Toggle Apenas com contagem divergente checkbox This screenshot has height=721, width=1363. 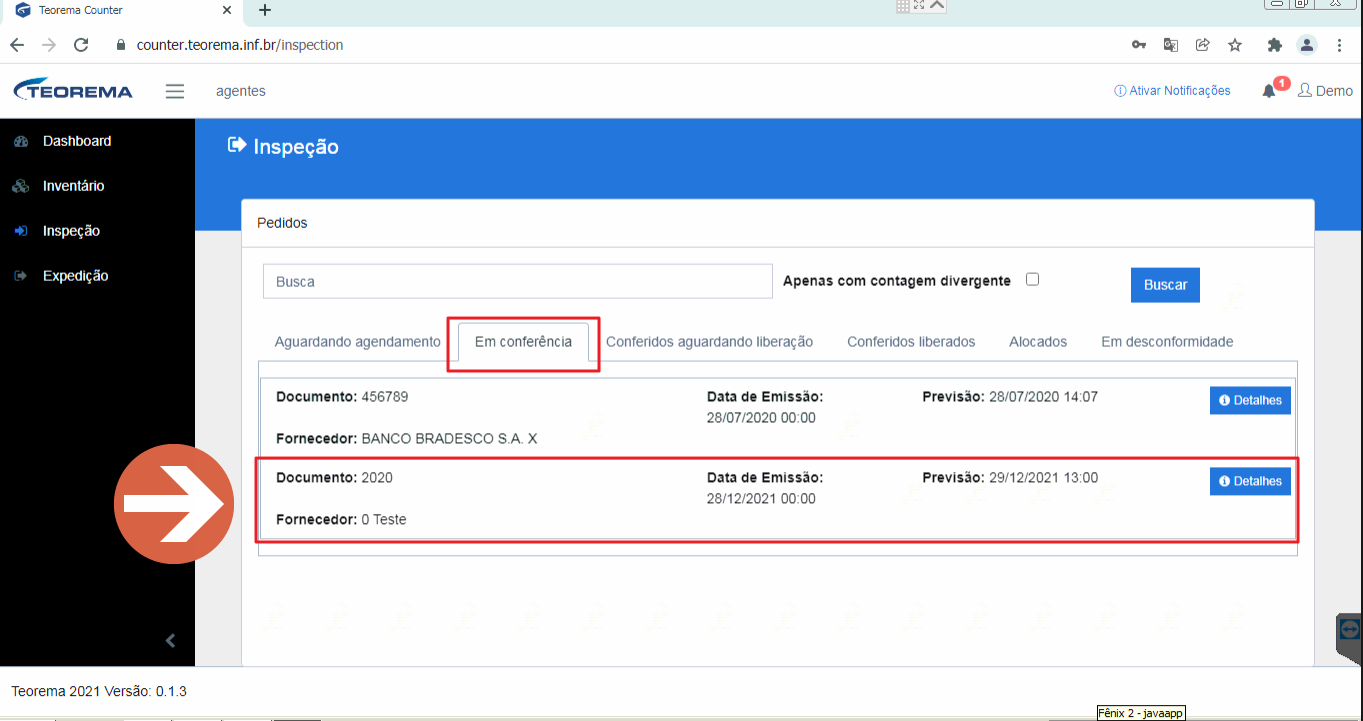1033,279
